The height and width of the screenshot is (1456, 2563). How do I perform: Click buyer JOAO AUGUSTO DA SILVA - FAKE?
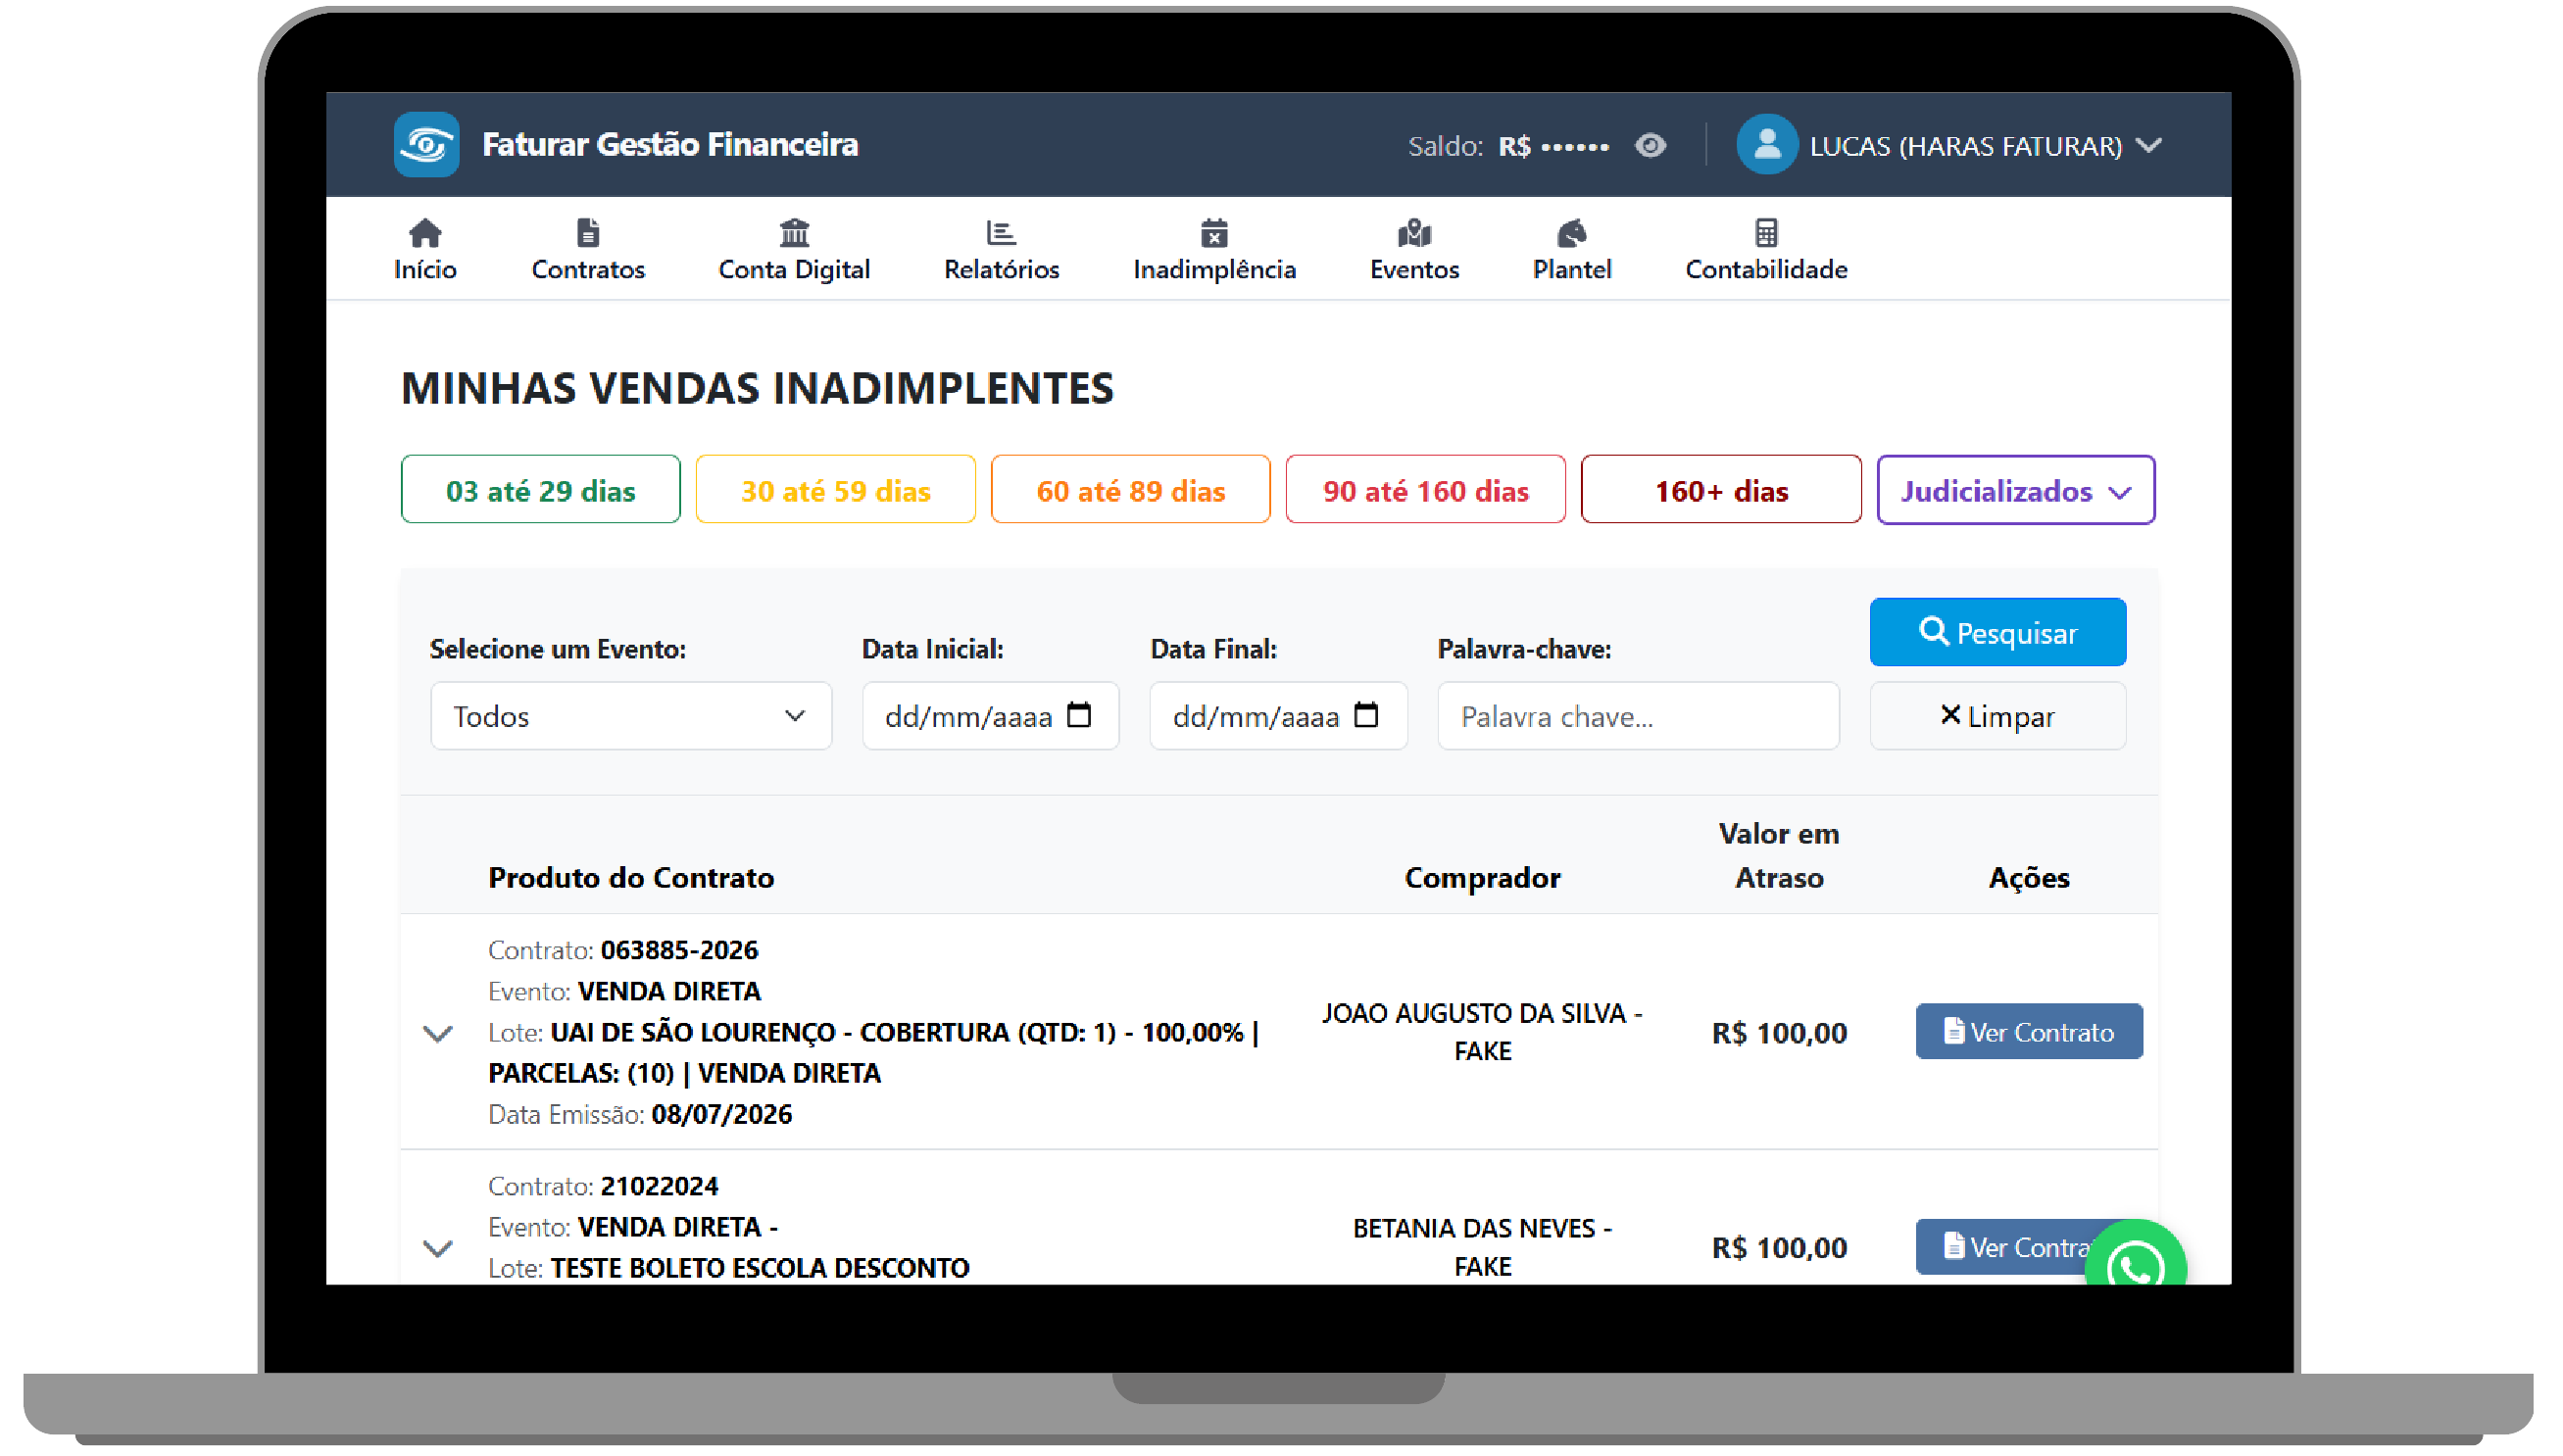coord(1484,1033)
